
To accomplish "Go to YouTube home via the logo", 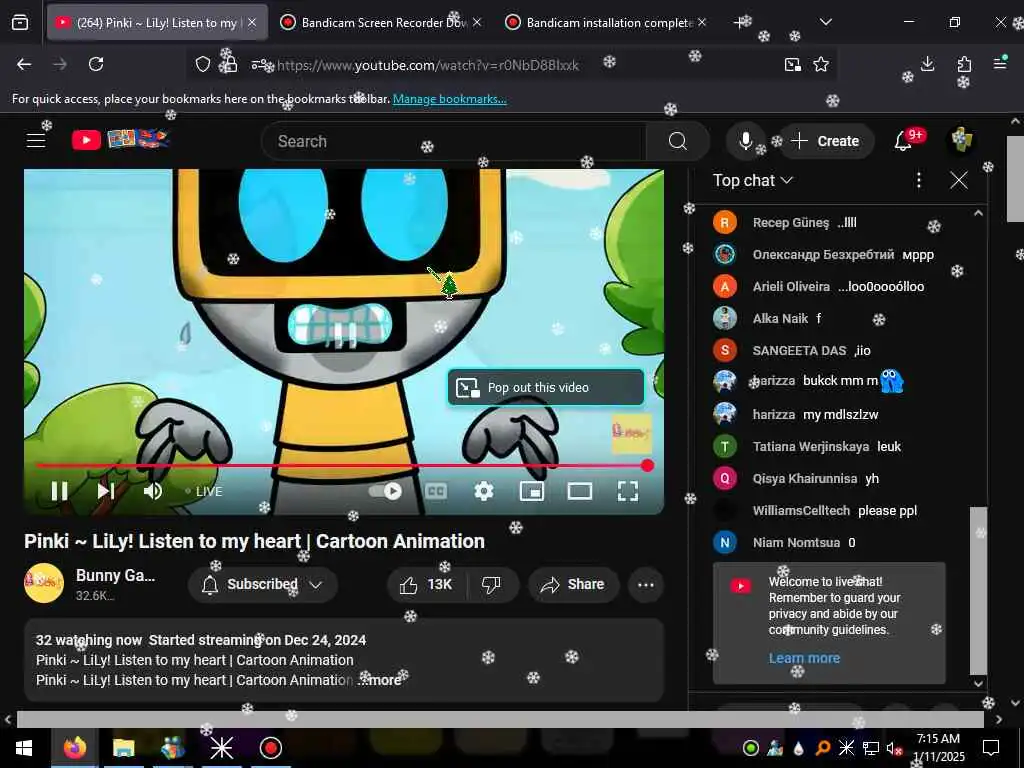I will [x=121, y=139].
